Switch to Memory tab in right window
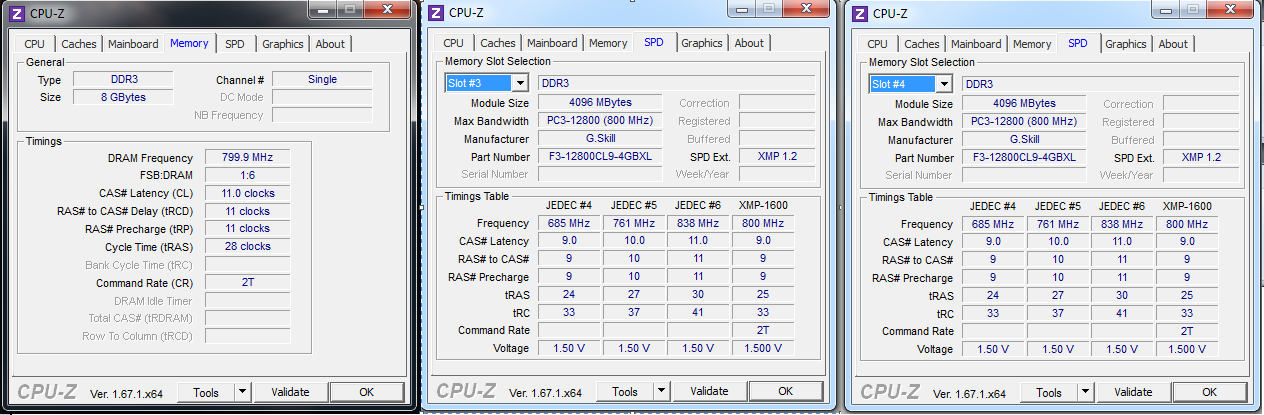This screenshot has height=415, width=1264. 1032,44
